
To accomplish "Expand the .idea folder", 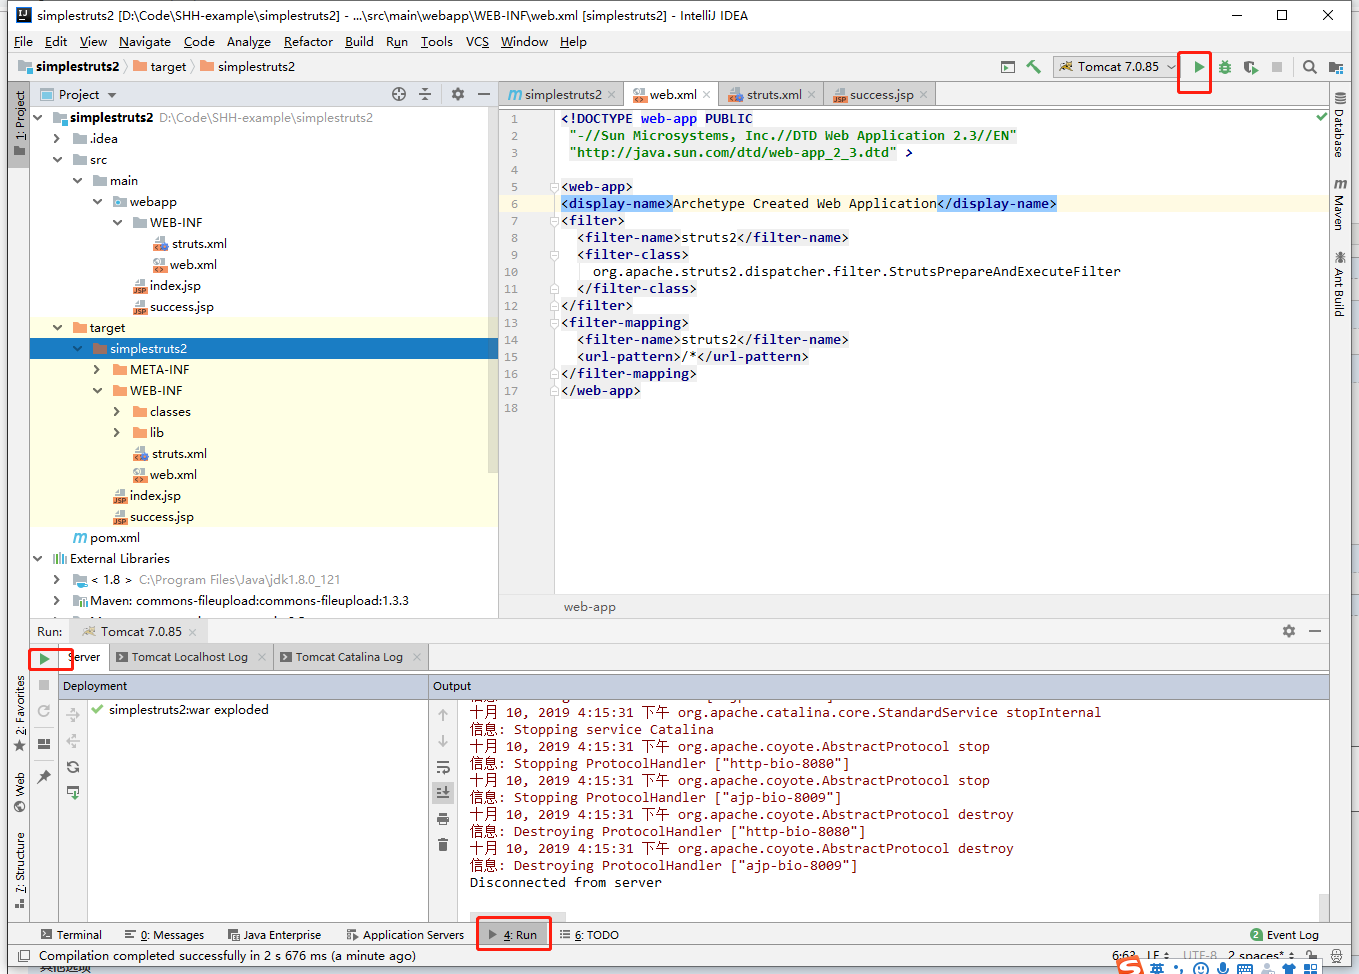I will (57, 139).
